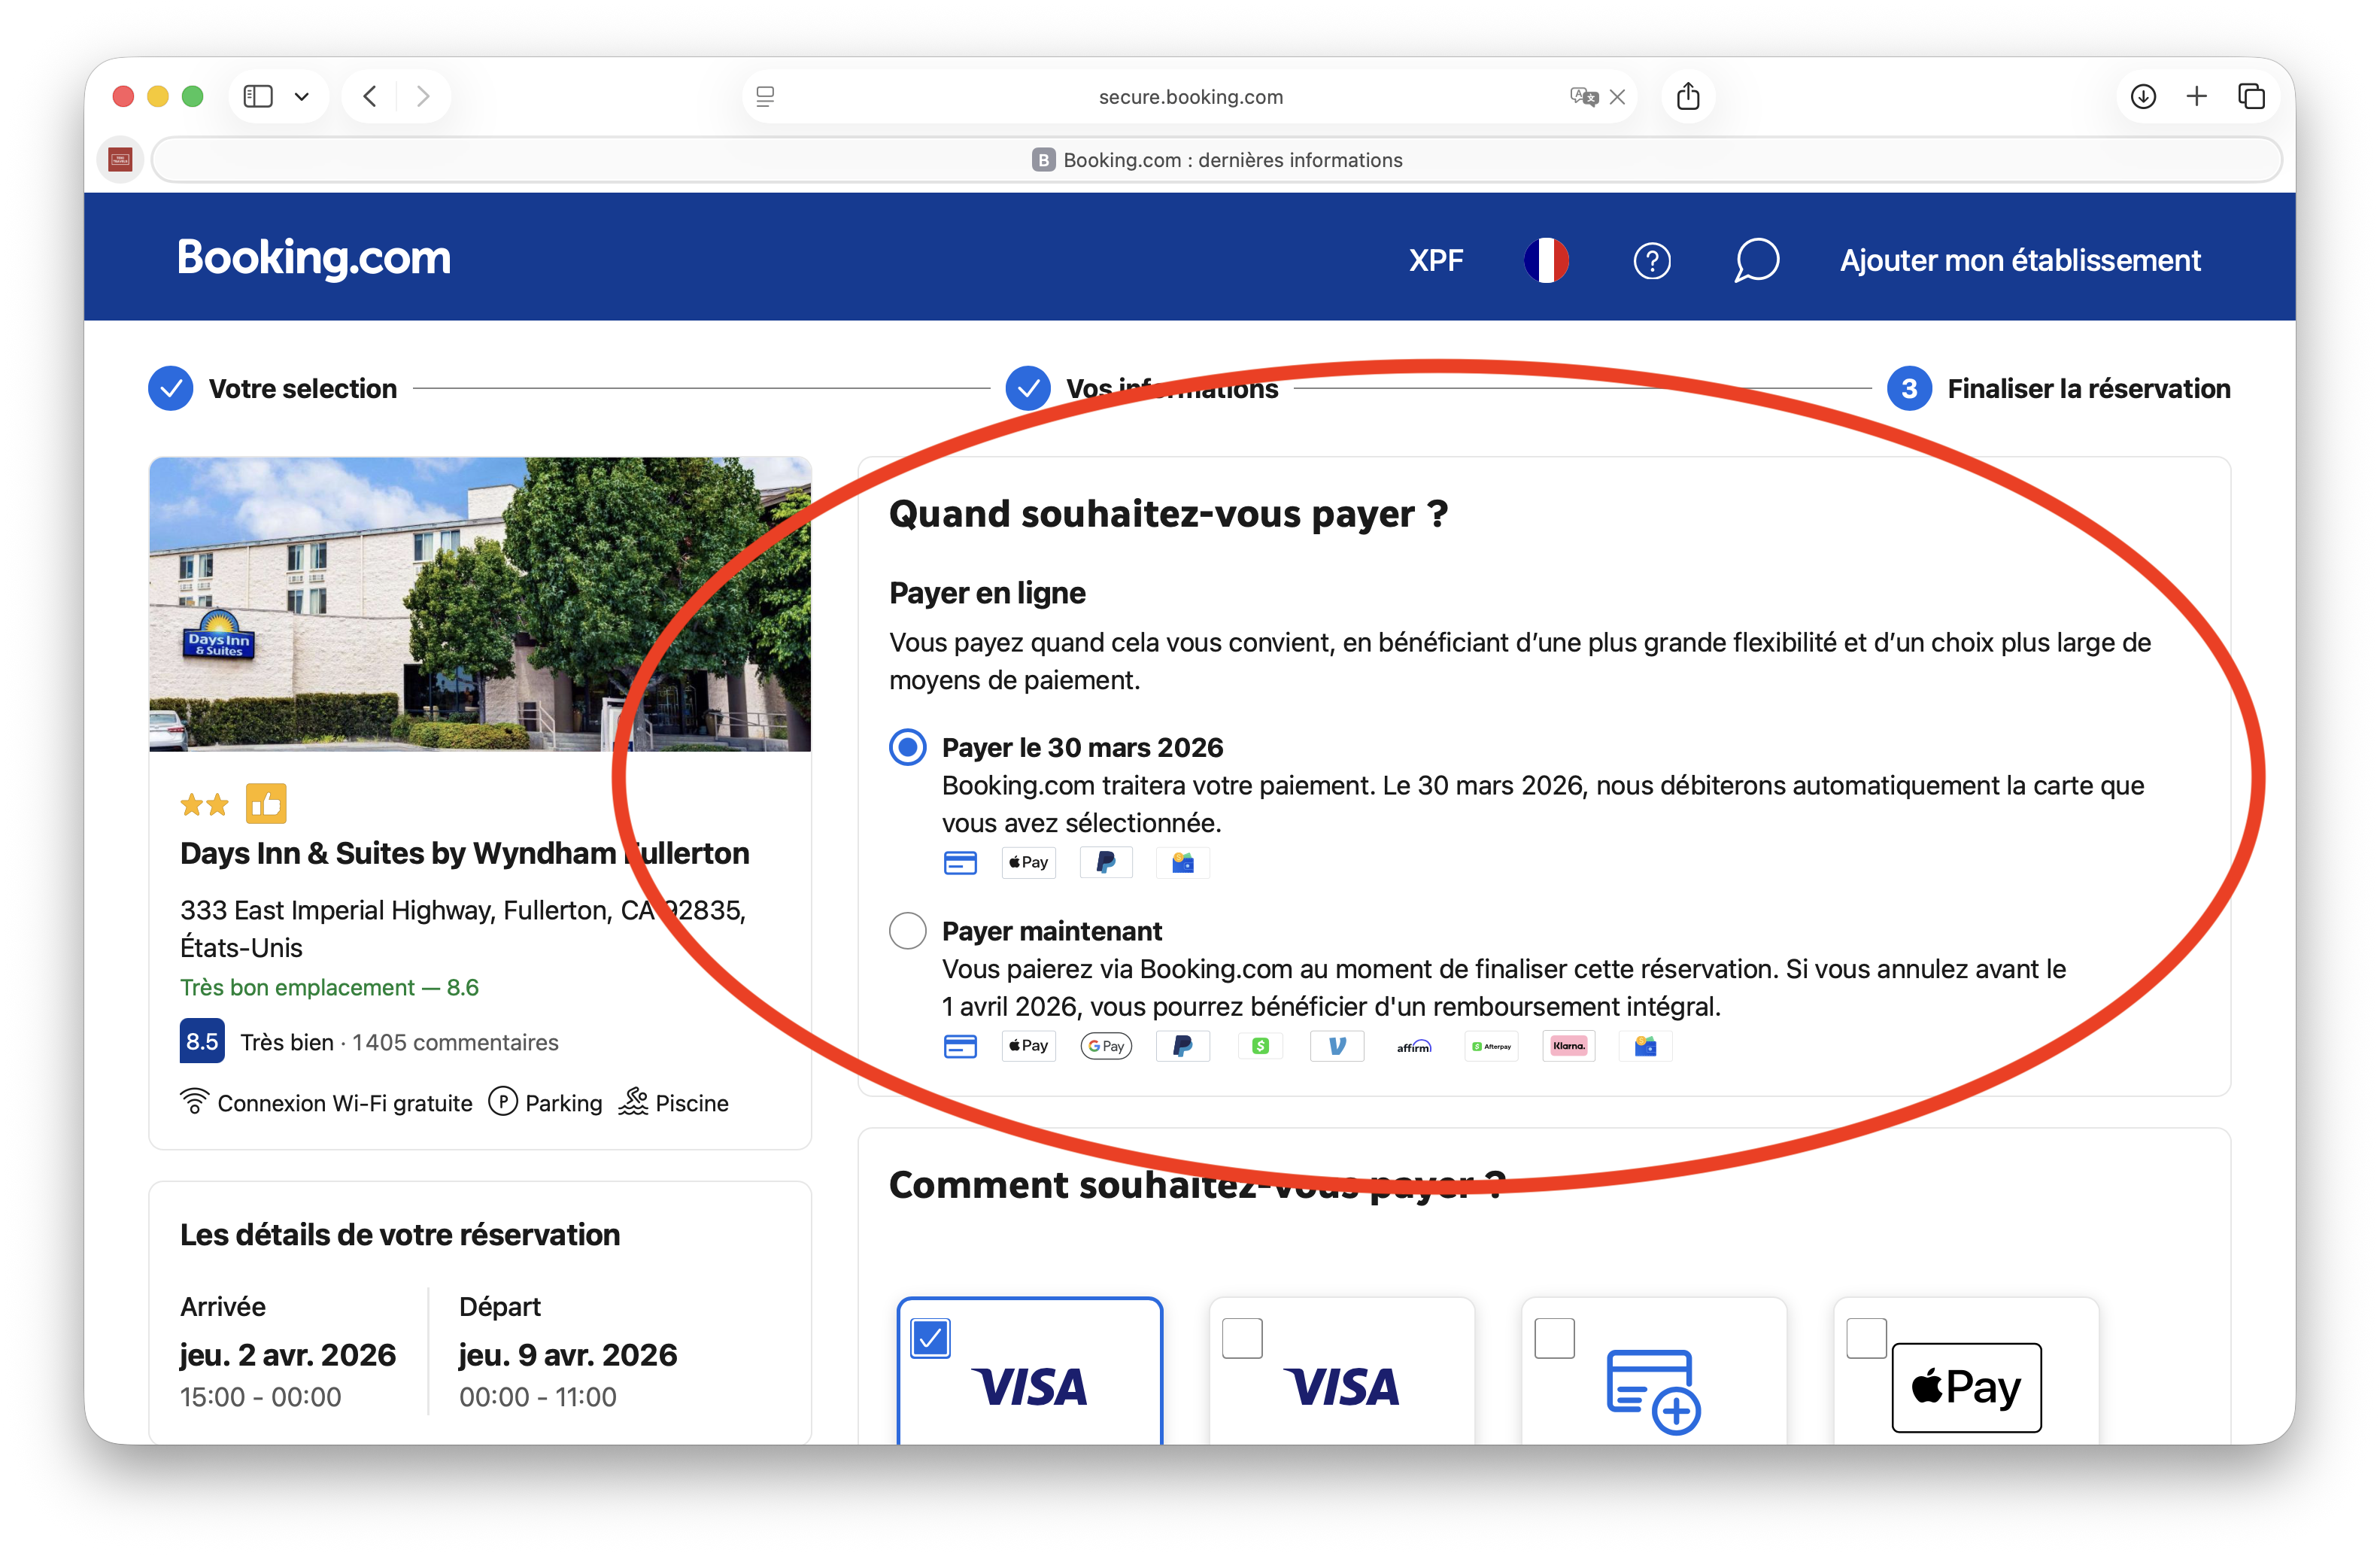Open Safari downloads icon

click(x=2143, y=97)
